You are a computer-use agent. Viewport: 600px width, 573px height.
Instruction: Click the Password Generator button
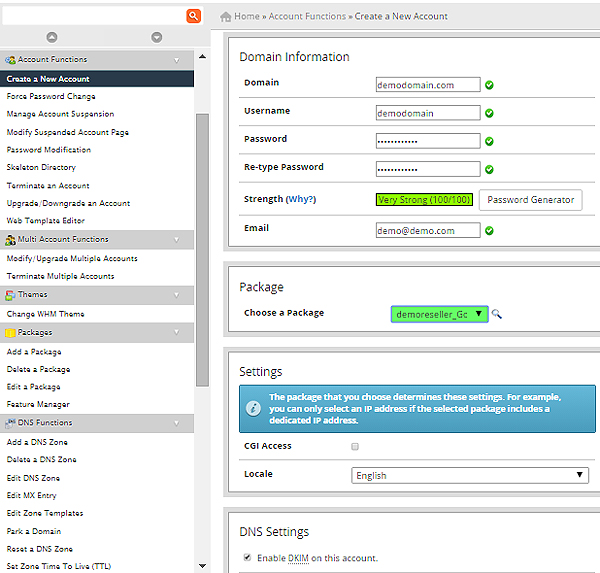[530, 199]
